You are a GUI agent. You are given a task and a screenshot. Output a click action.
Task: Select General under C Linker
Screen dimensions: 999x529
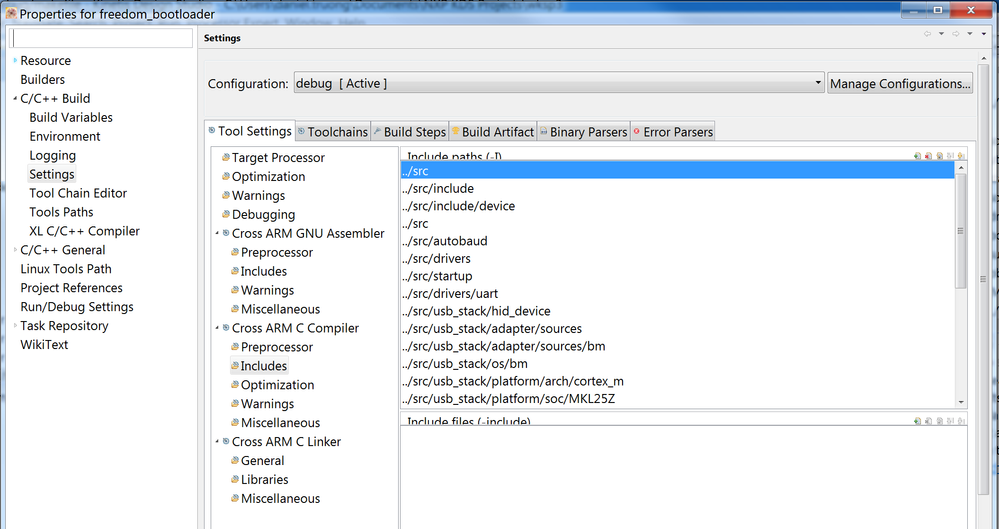(x=262, y=461)
